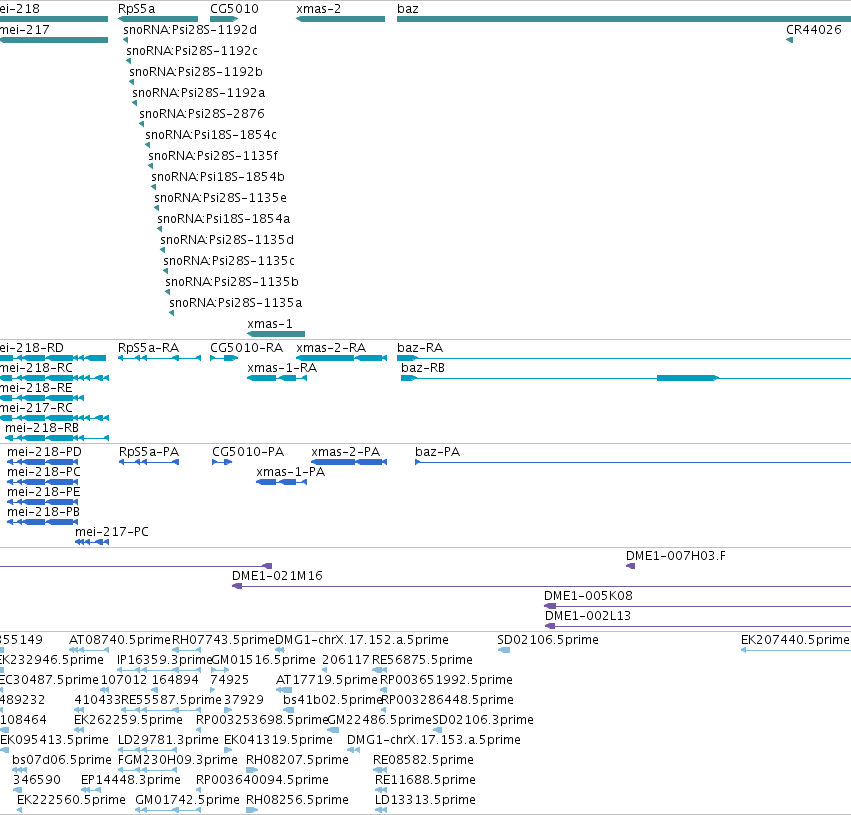This screenshot has height=815, width=851.
Task: Click the GM01742.5prime EST label
Action: pyautogui.click(x=187, y=800)
